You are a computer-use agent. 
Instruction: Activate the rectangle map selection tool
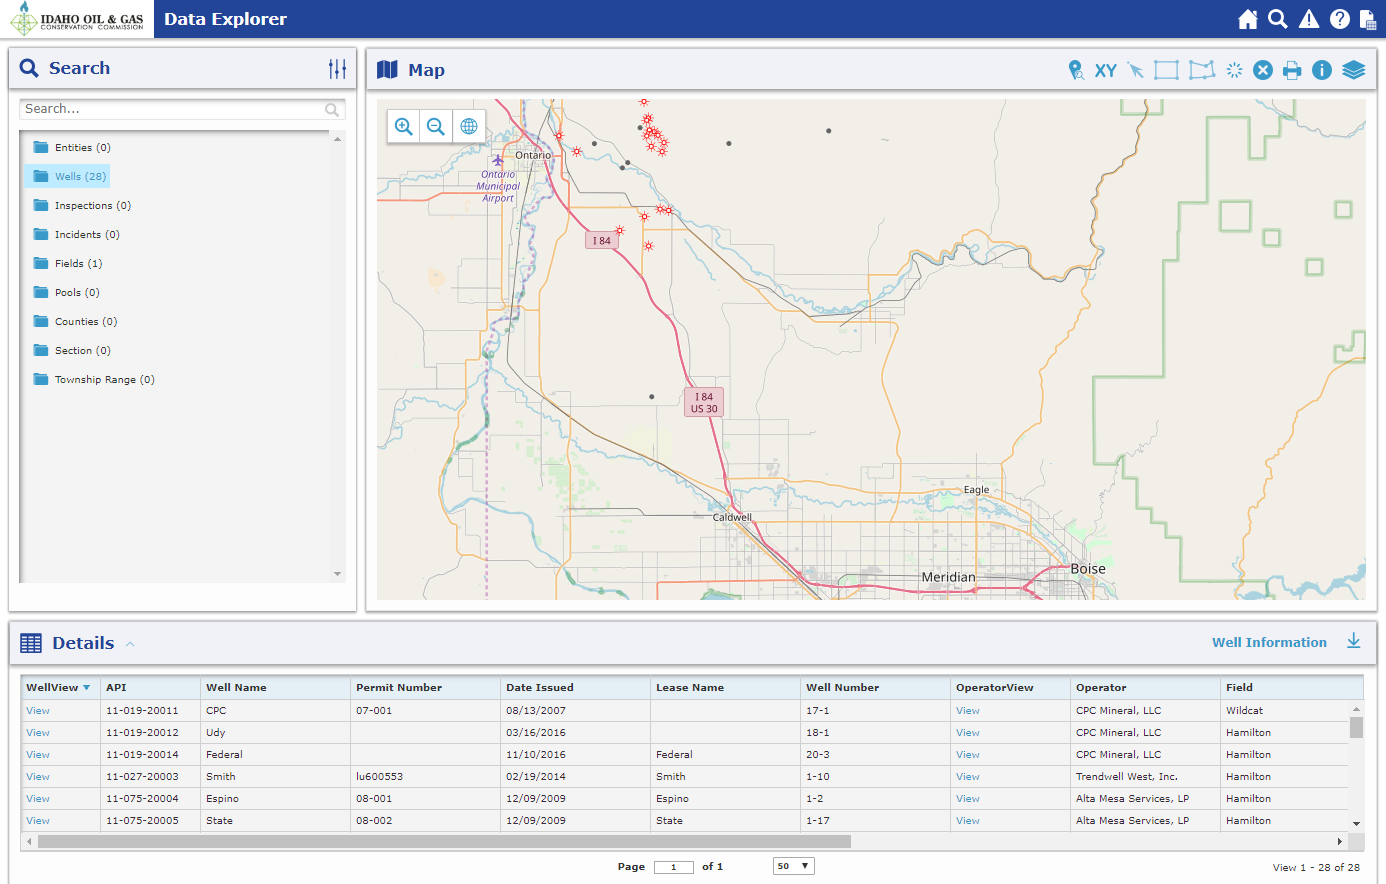pos(1165,70)
